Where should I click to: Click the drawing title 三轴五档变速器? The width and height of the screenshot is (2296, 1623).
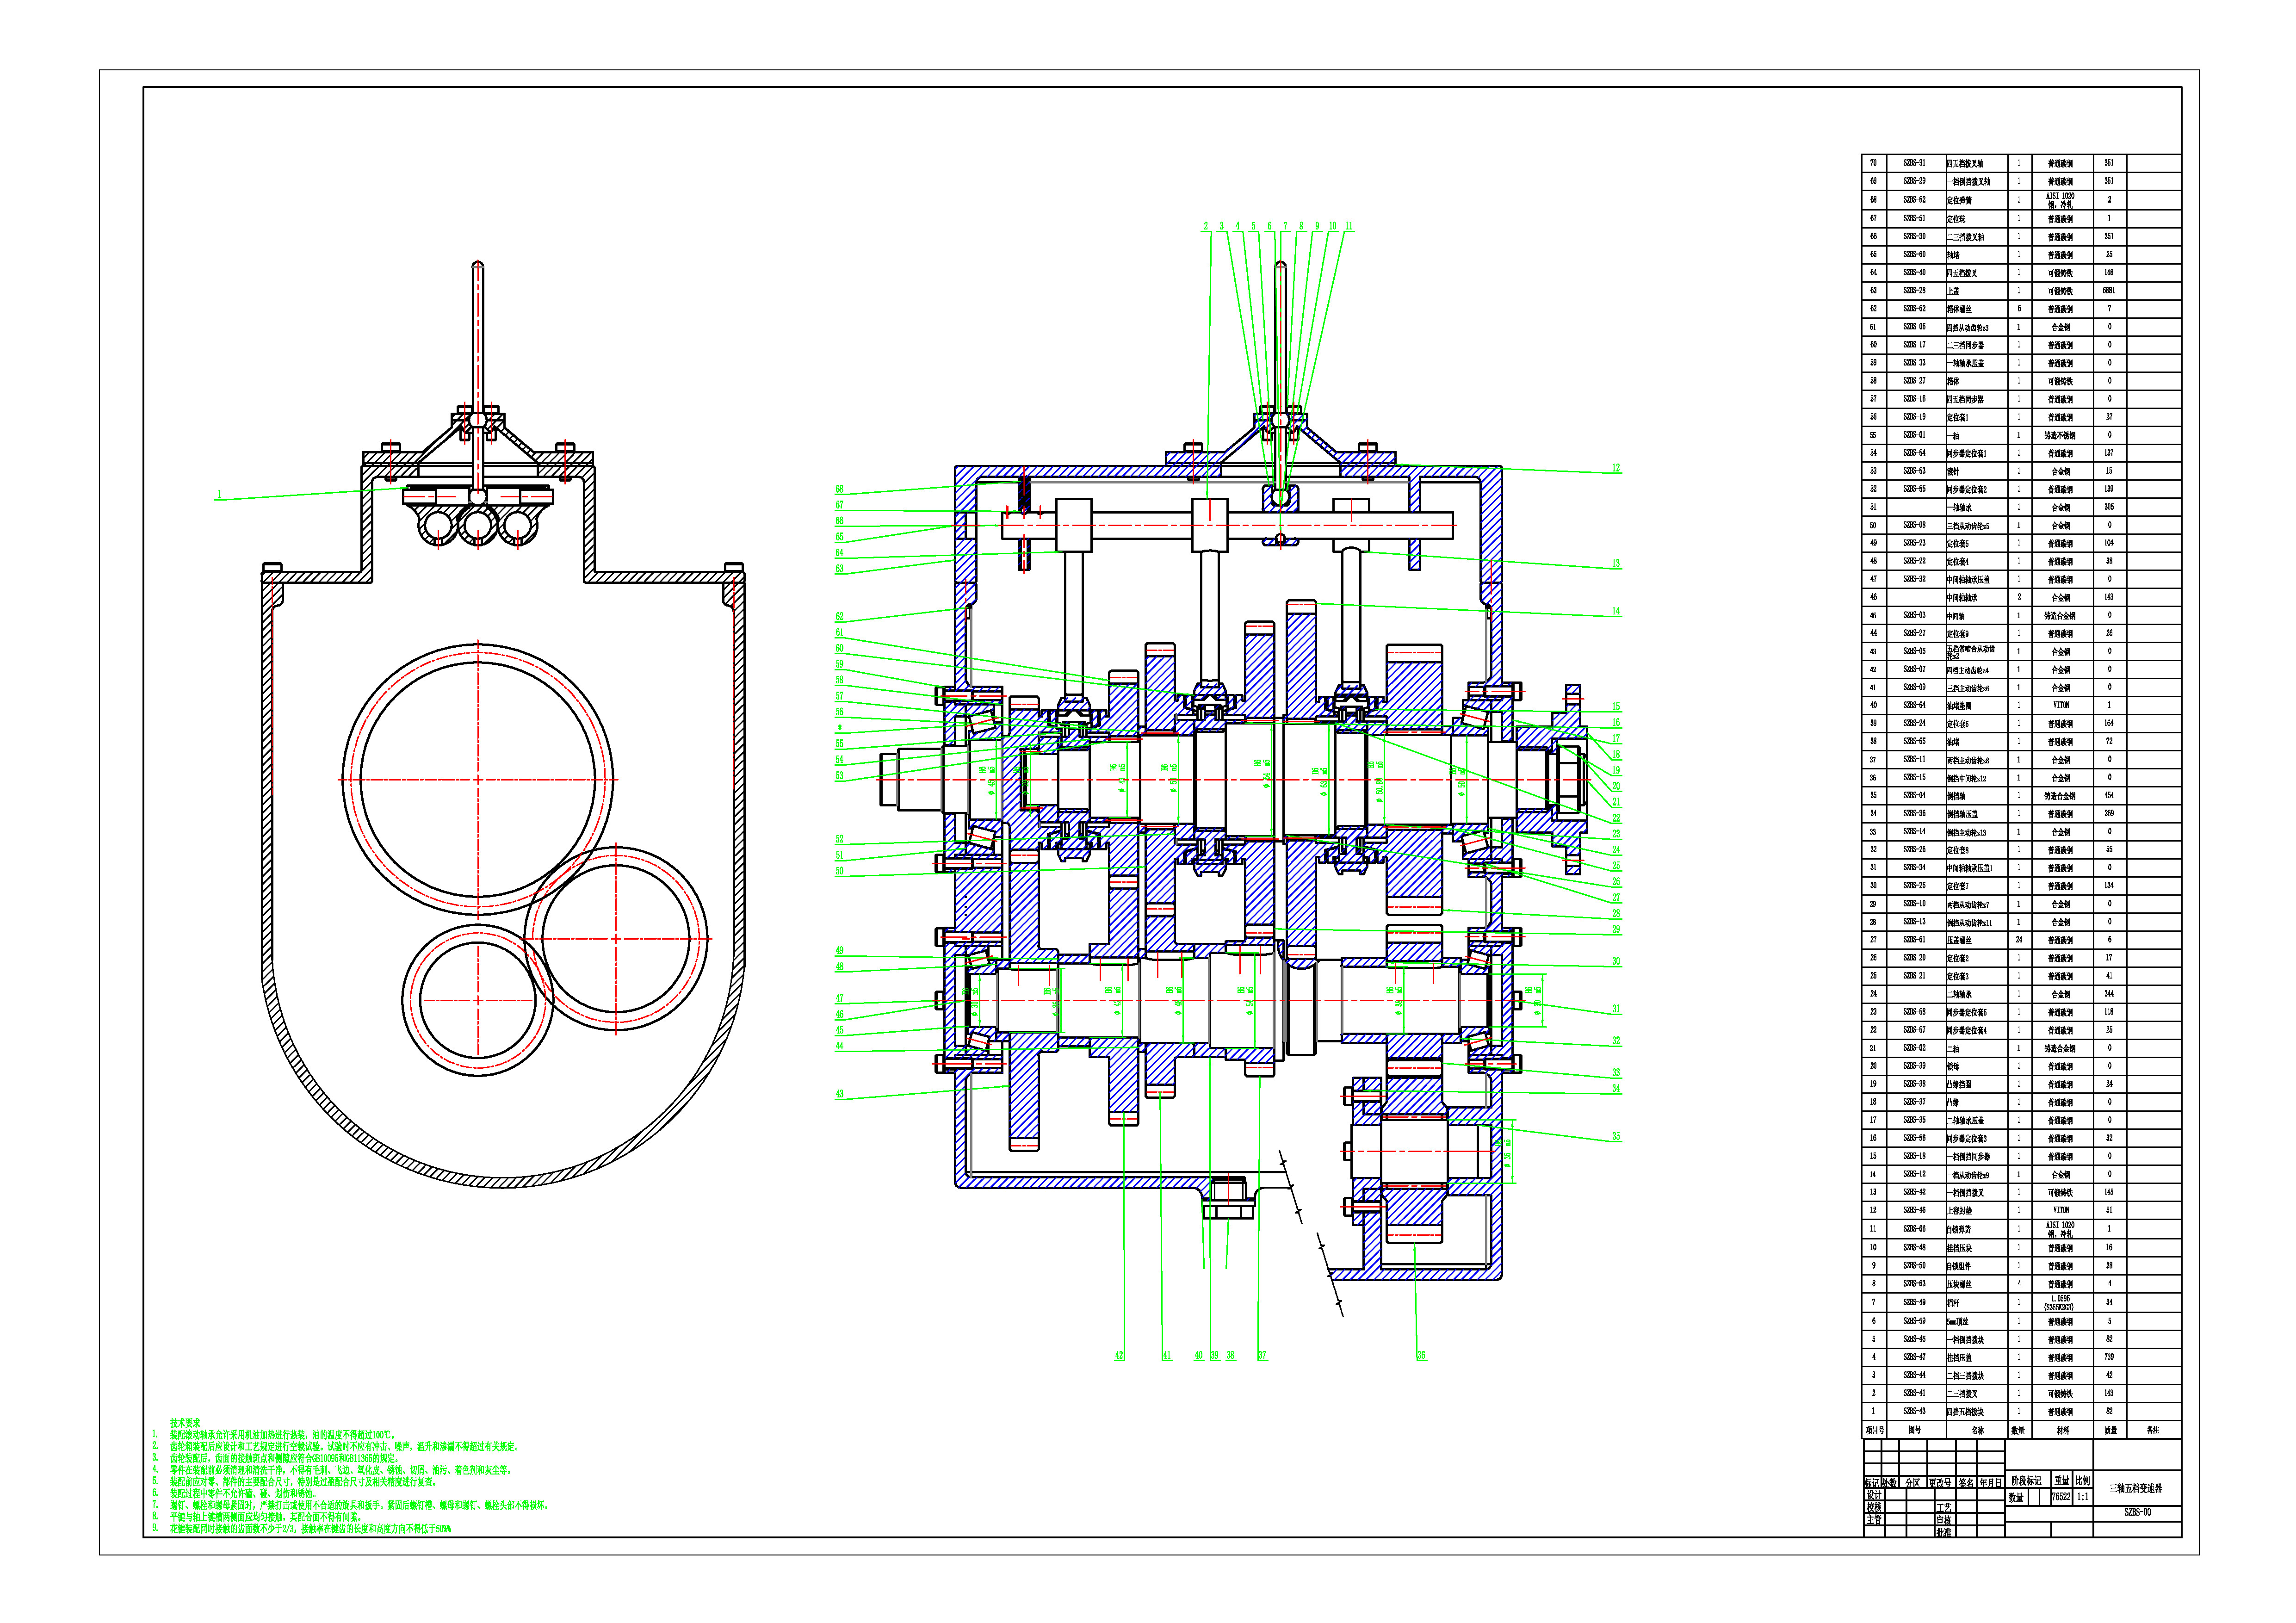click(x=2135, y=1488)
